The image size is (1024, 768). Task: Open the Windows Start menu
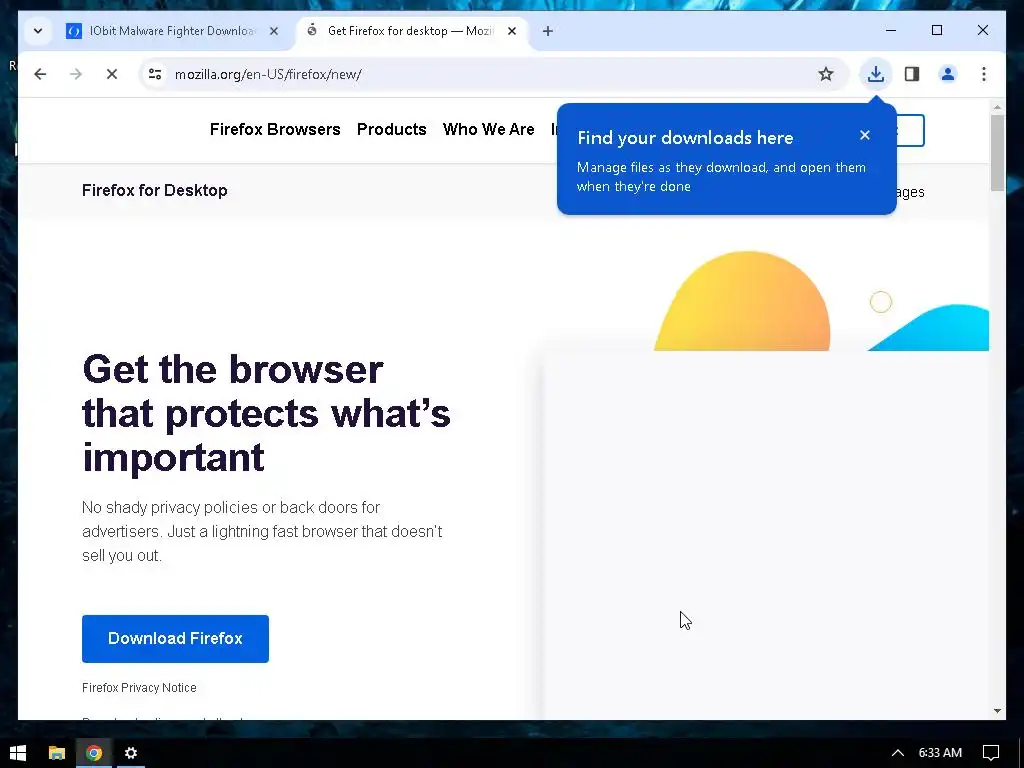pyautogui.click(x=18, y=753)
